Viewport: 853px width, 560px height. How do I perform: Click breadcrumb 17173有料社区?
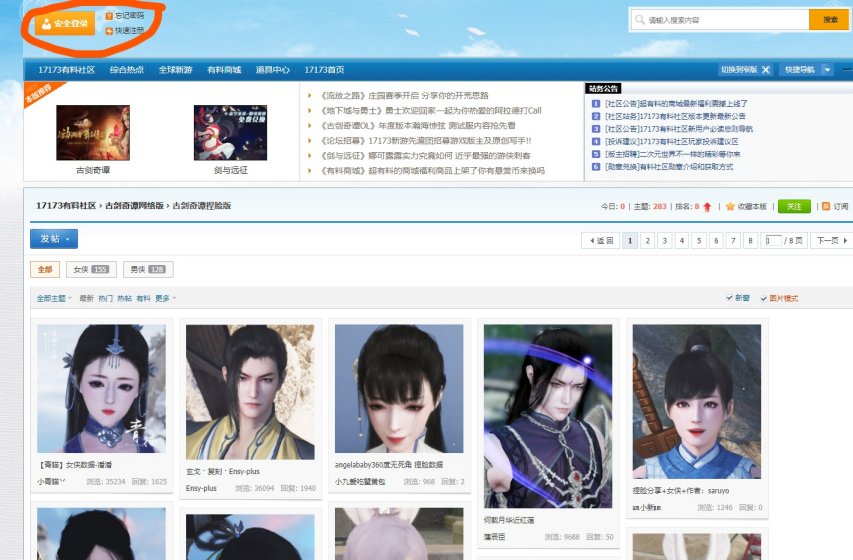[x=66, y=206]
